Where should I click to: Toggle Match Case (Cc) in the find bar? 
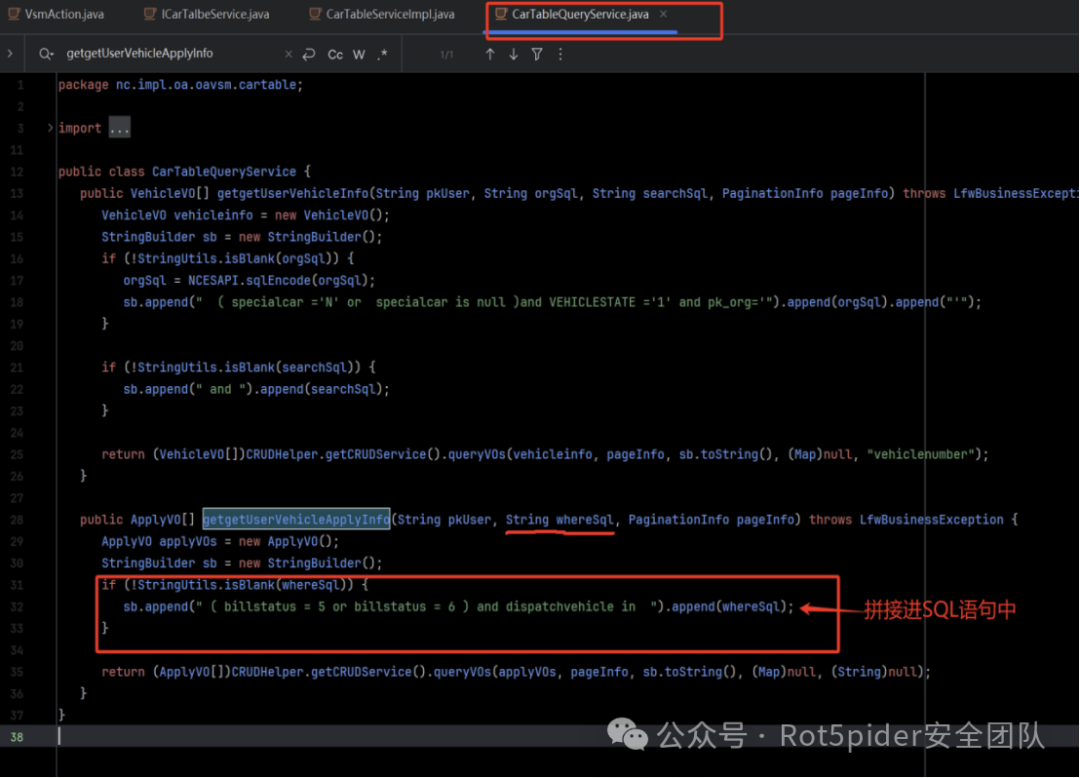click(335, 54)
